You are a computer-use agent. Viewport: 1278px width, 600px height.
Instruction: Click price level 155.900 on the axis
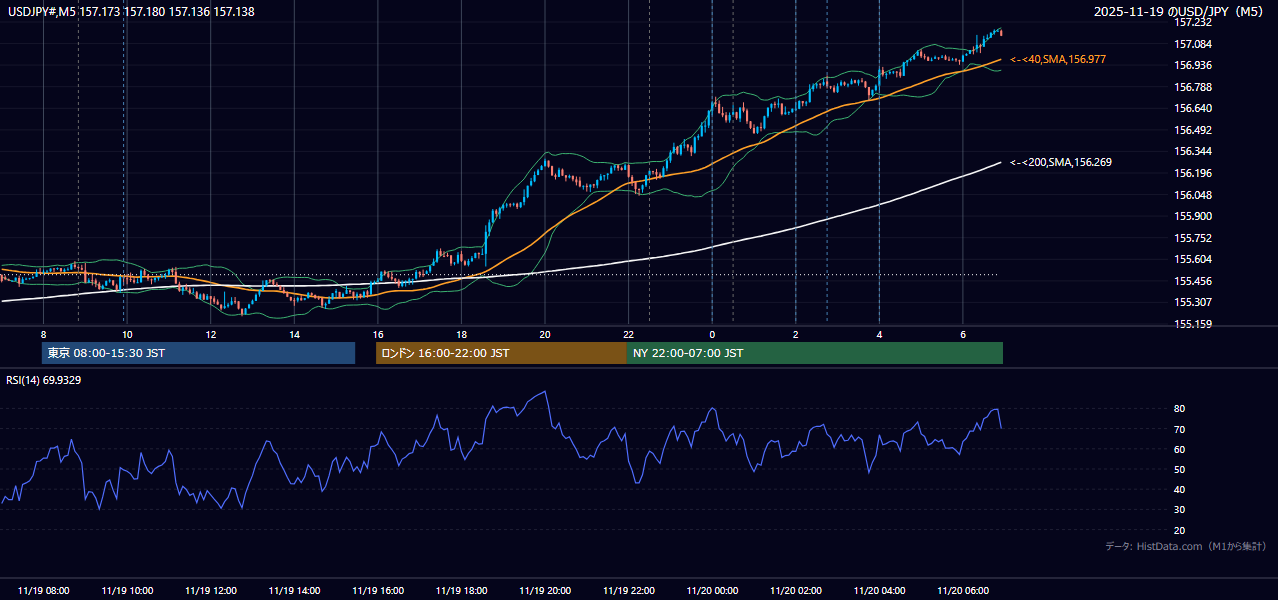(1193, 216)
